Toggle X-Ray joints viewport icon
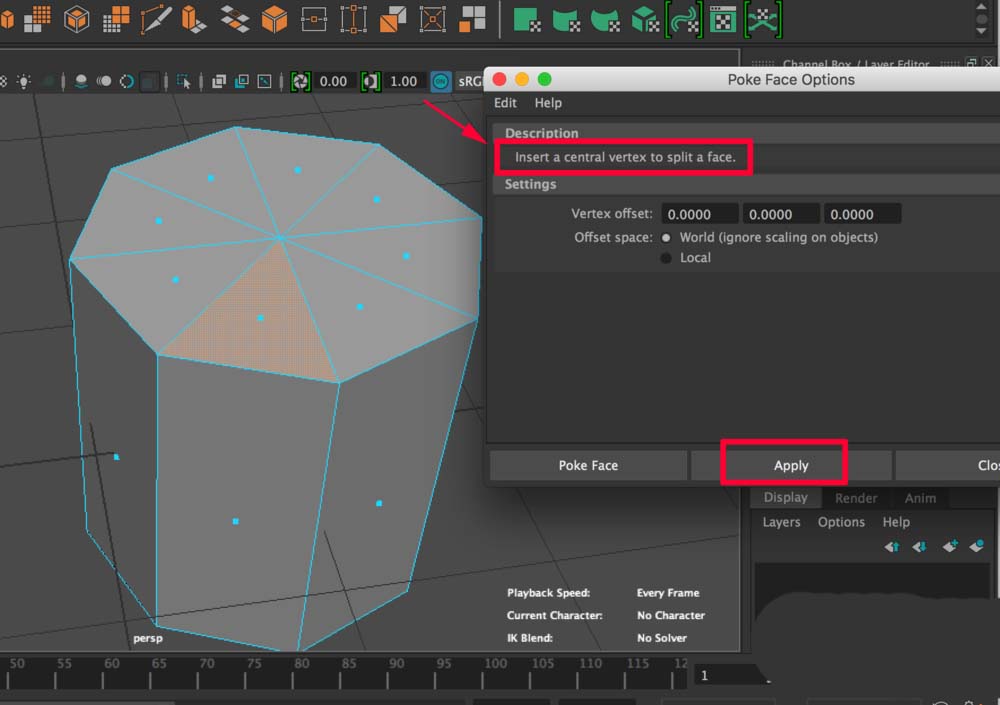 264,81
